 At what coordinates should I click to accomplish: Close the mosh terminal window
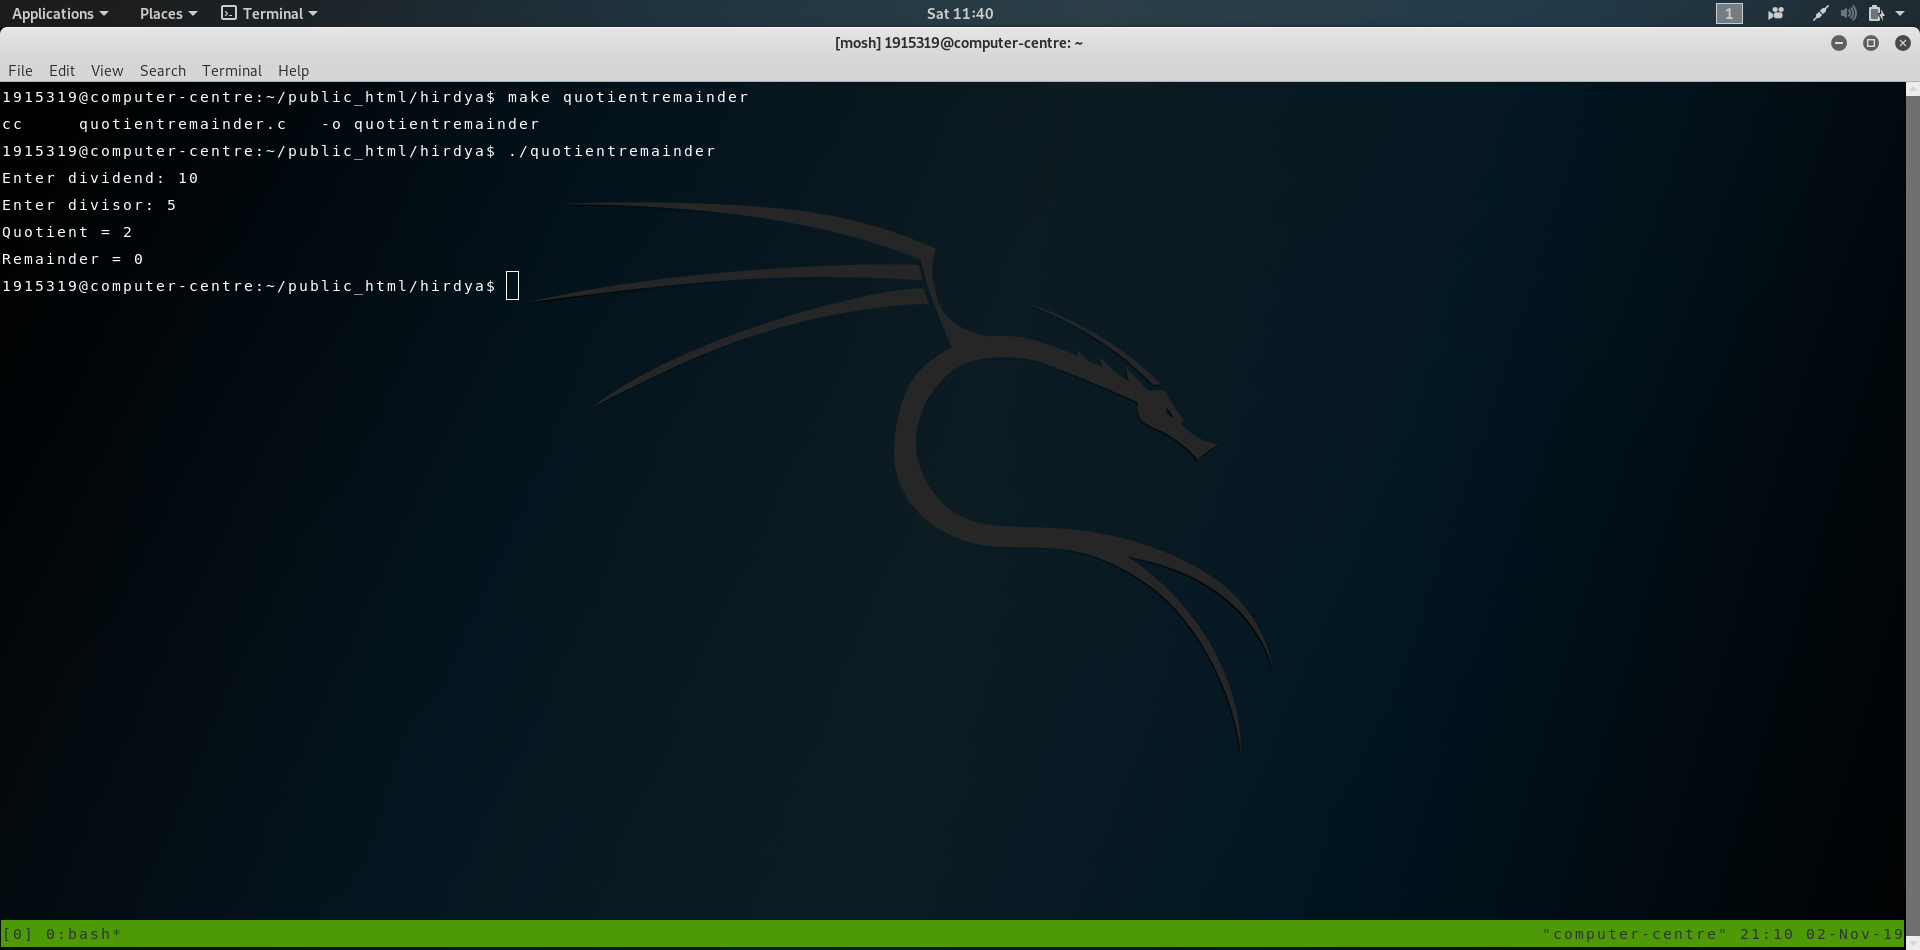[1903, 43]
